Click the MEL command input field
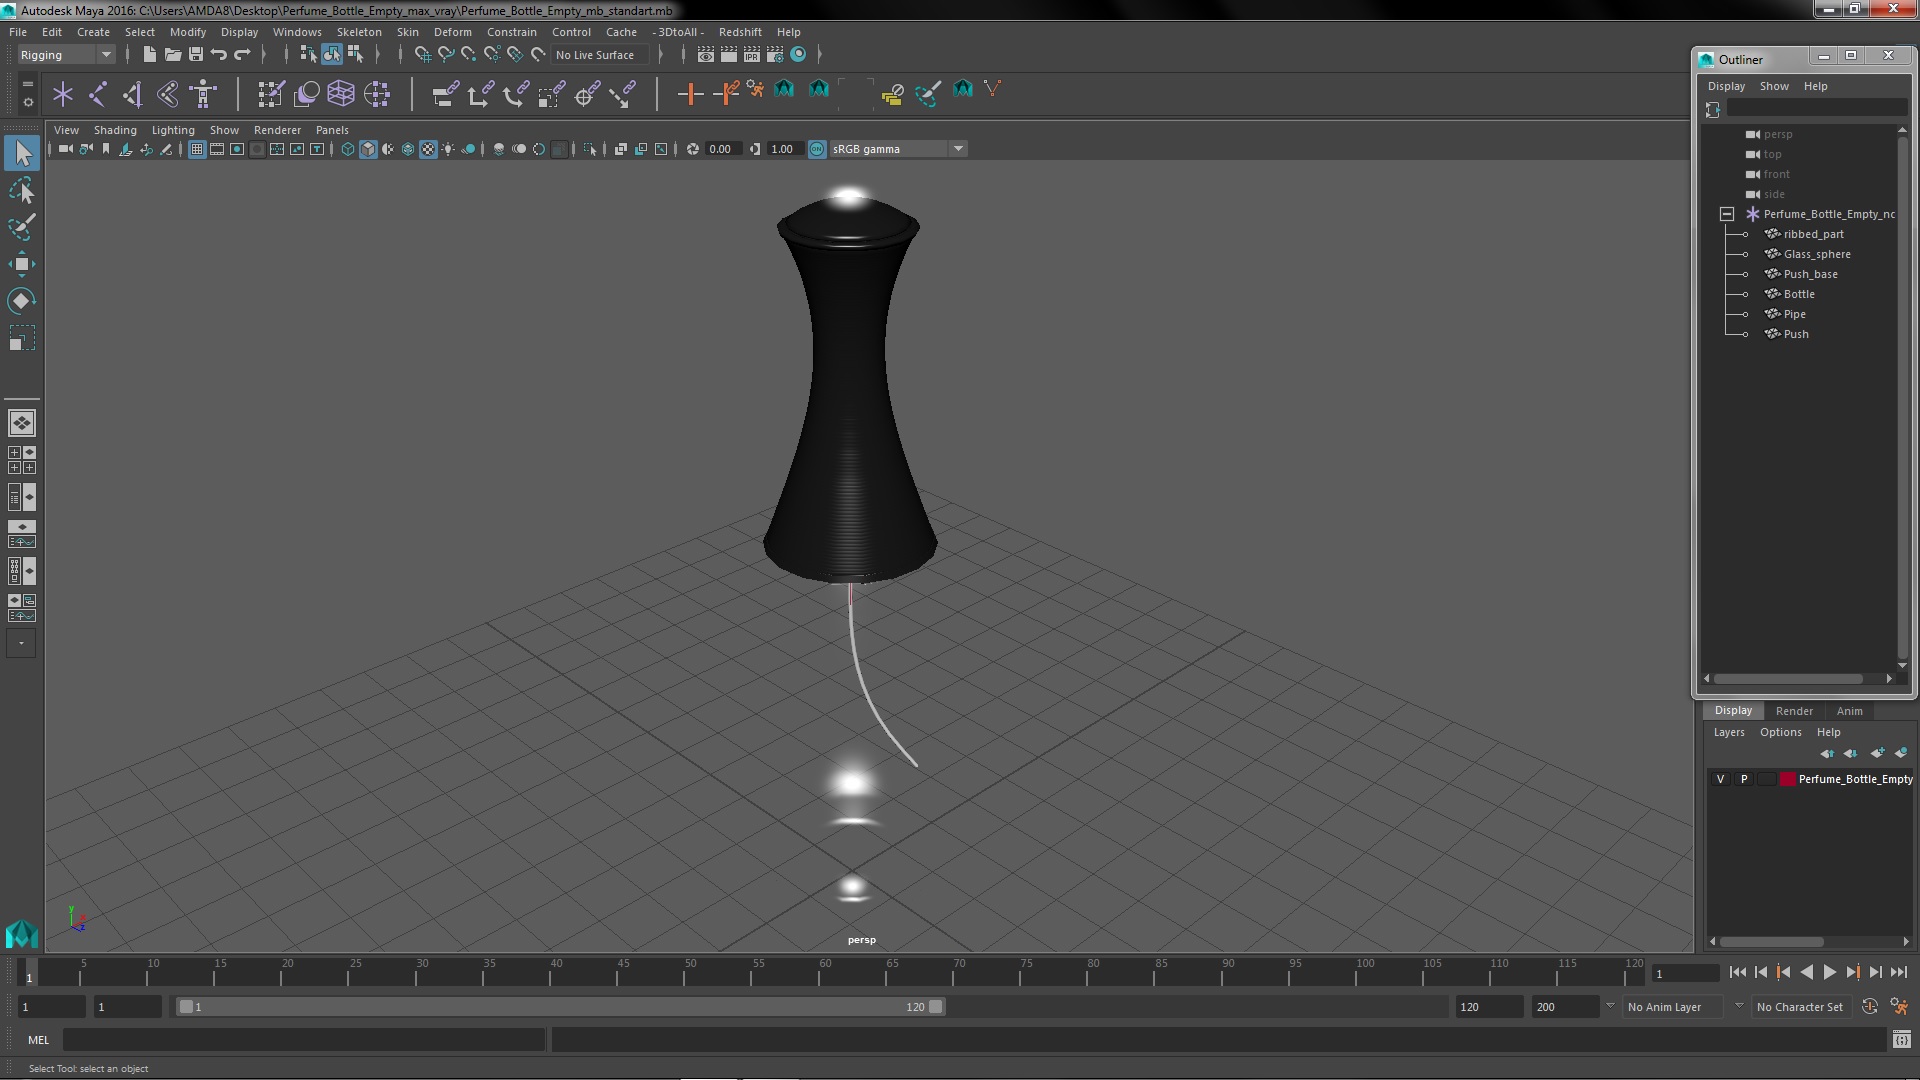The height and width of the screenshot is (1080, 1920). (x=304, y=1040)
